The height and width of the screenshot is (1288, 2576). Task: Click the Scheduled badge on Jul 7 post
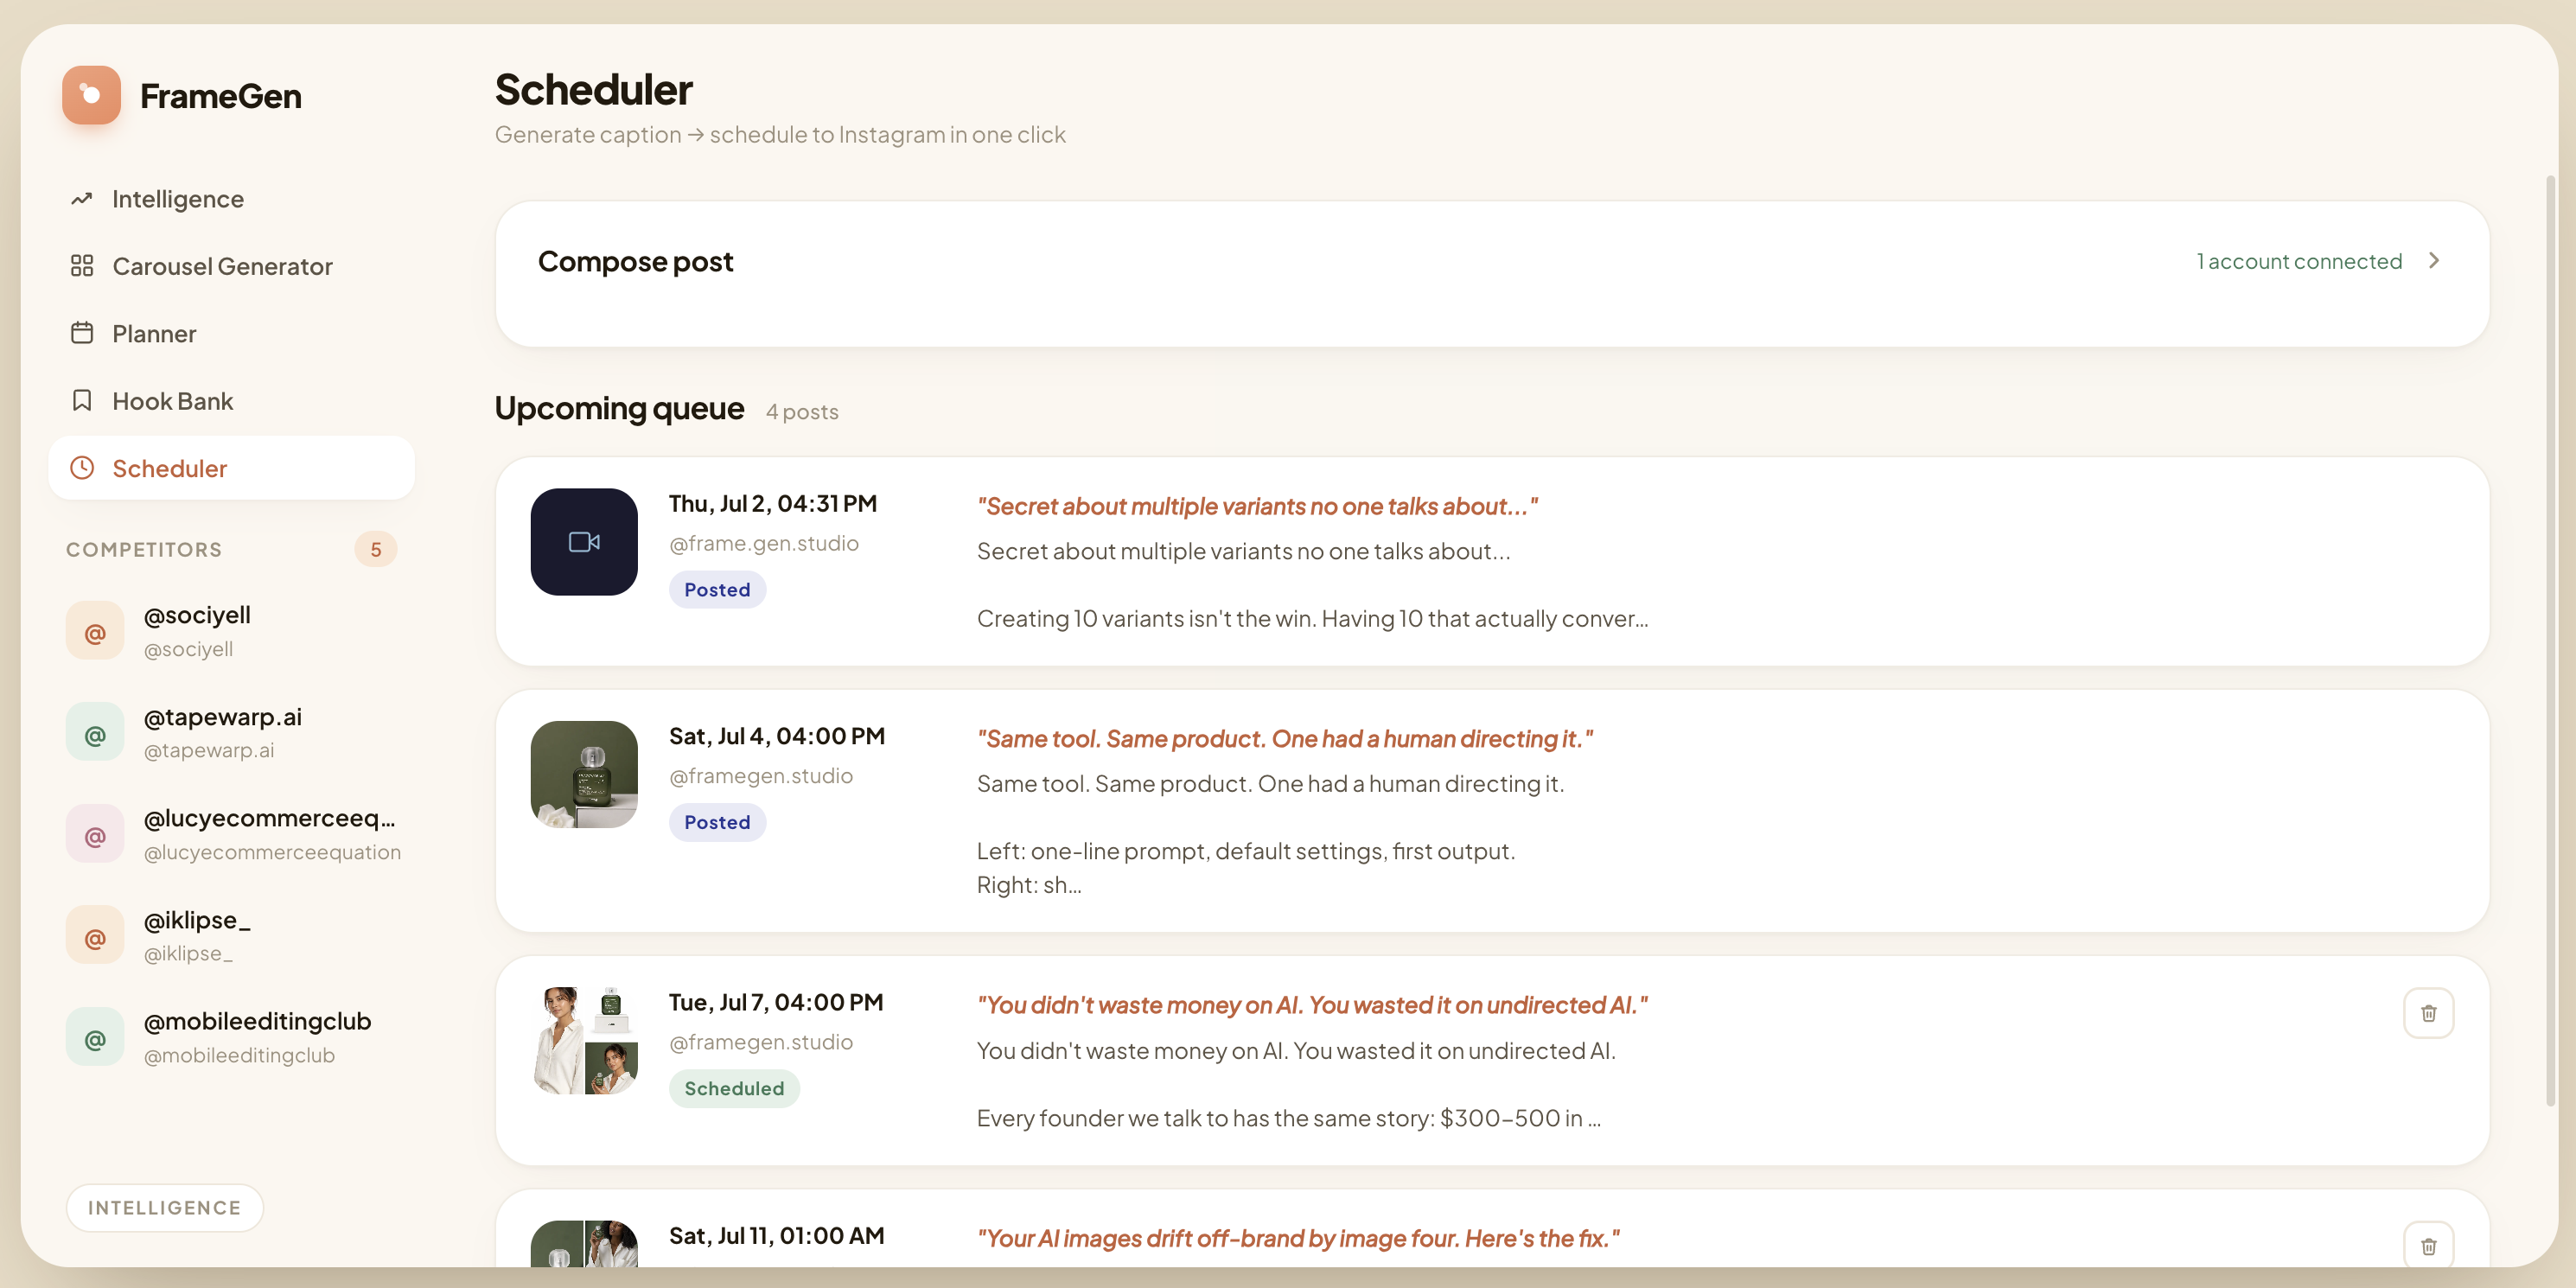(x=734, y=1088)
